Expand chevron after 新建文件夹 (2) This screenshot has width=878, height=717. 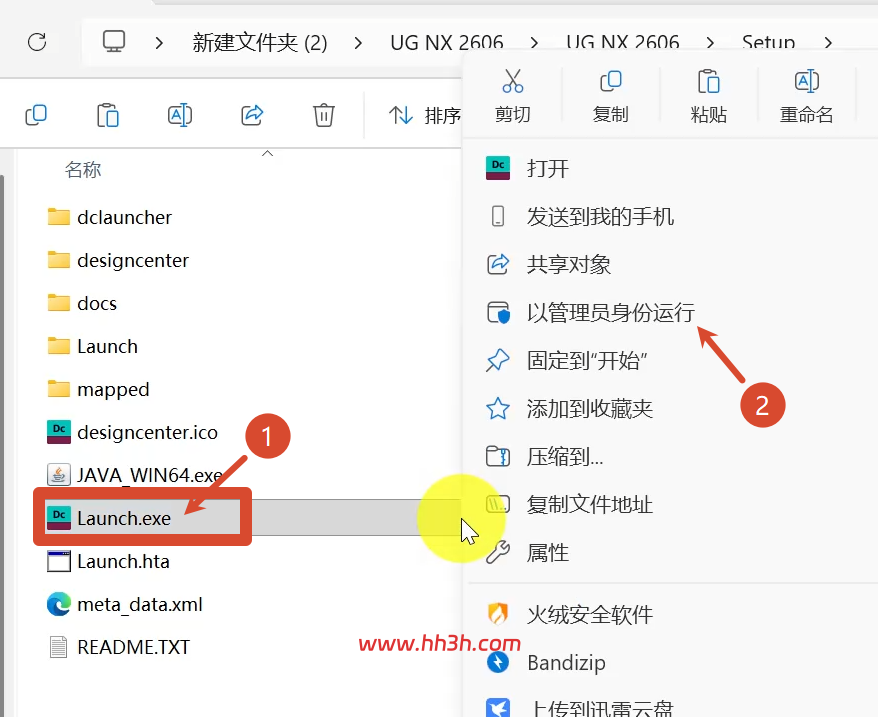pos(358,43)
